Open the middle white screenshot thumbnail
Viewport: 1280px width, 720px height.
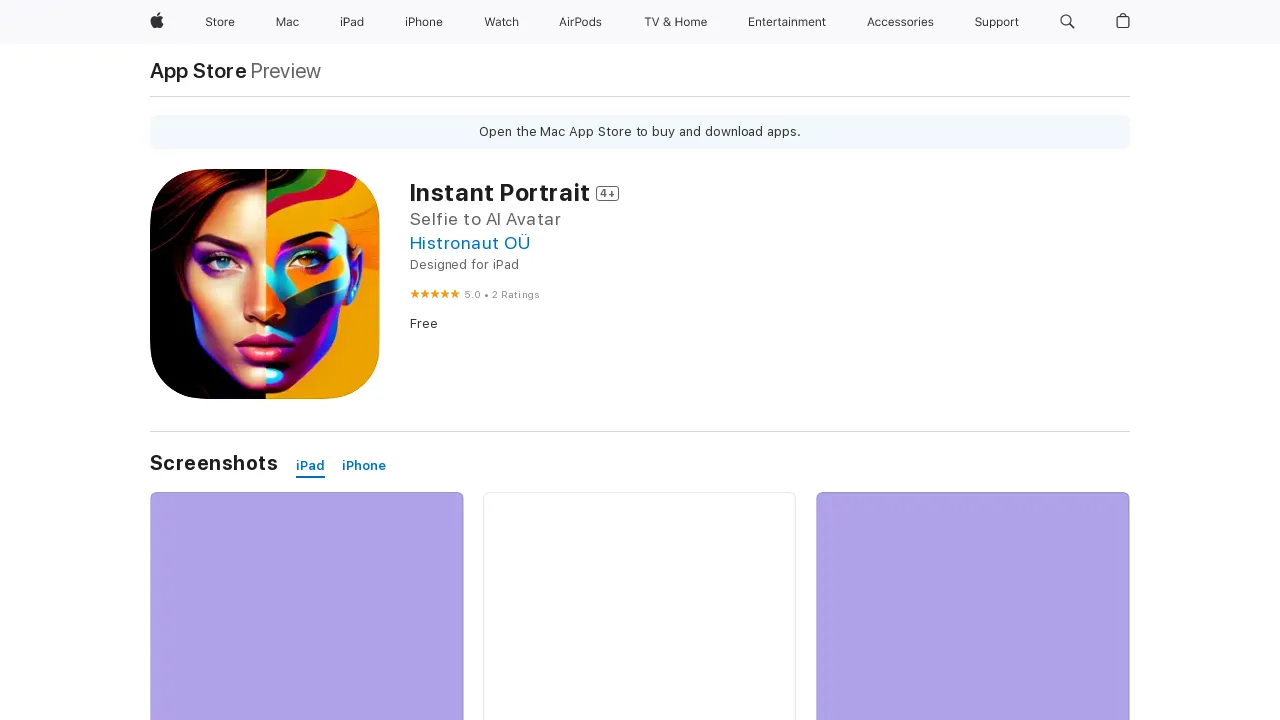[x=639, y=606]
